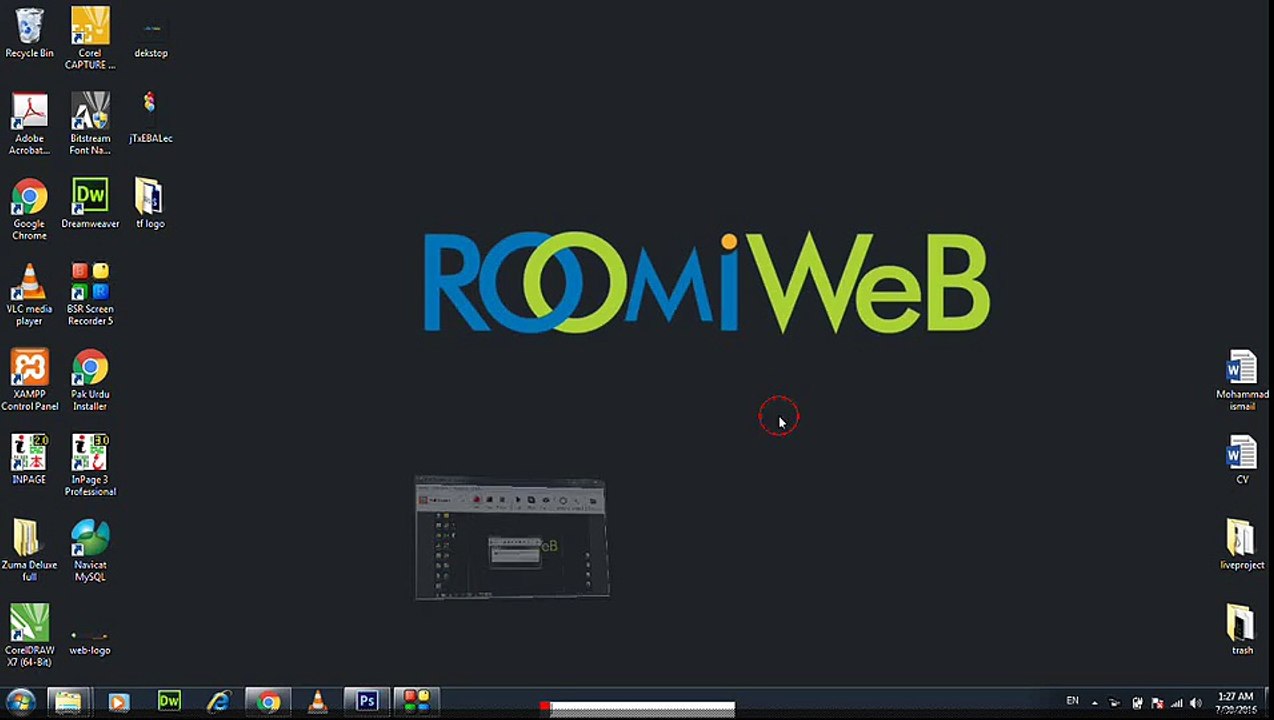Image resolution: width=1274 pixels, height=720 pixels.
Task: Switch to Photoshop in the taskbar
Action: pos(366,702)
